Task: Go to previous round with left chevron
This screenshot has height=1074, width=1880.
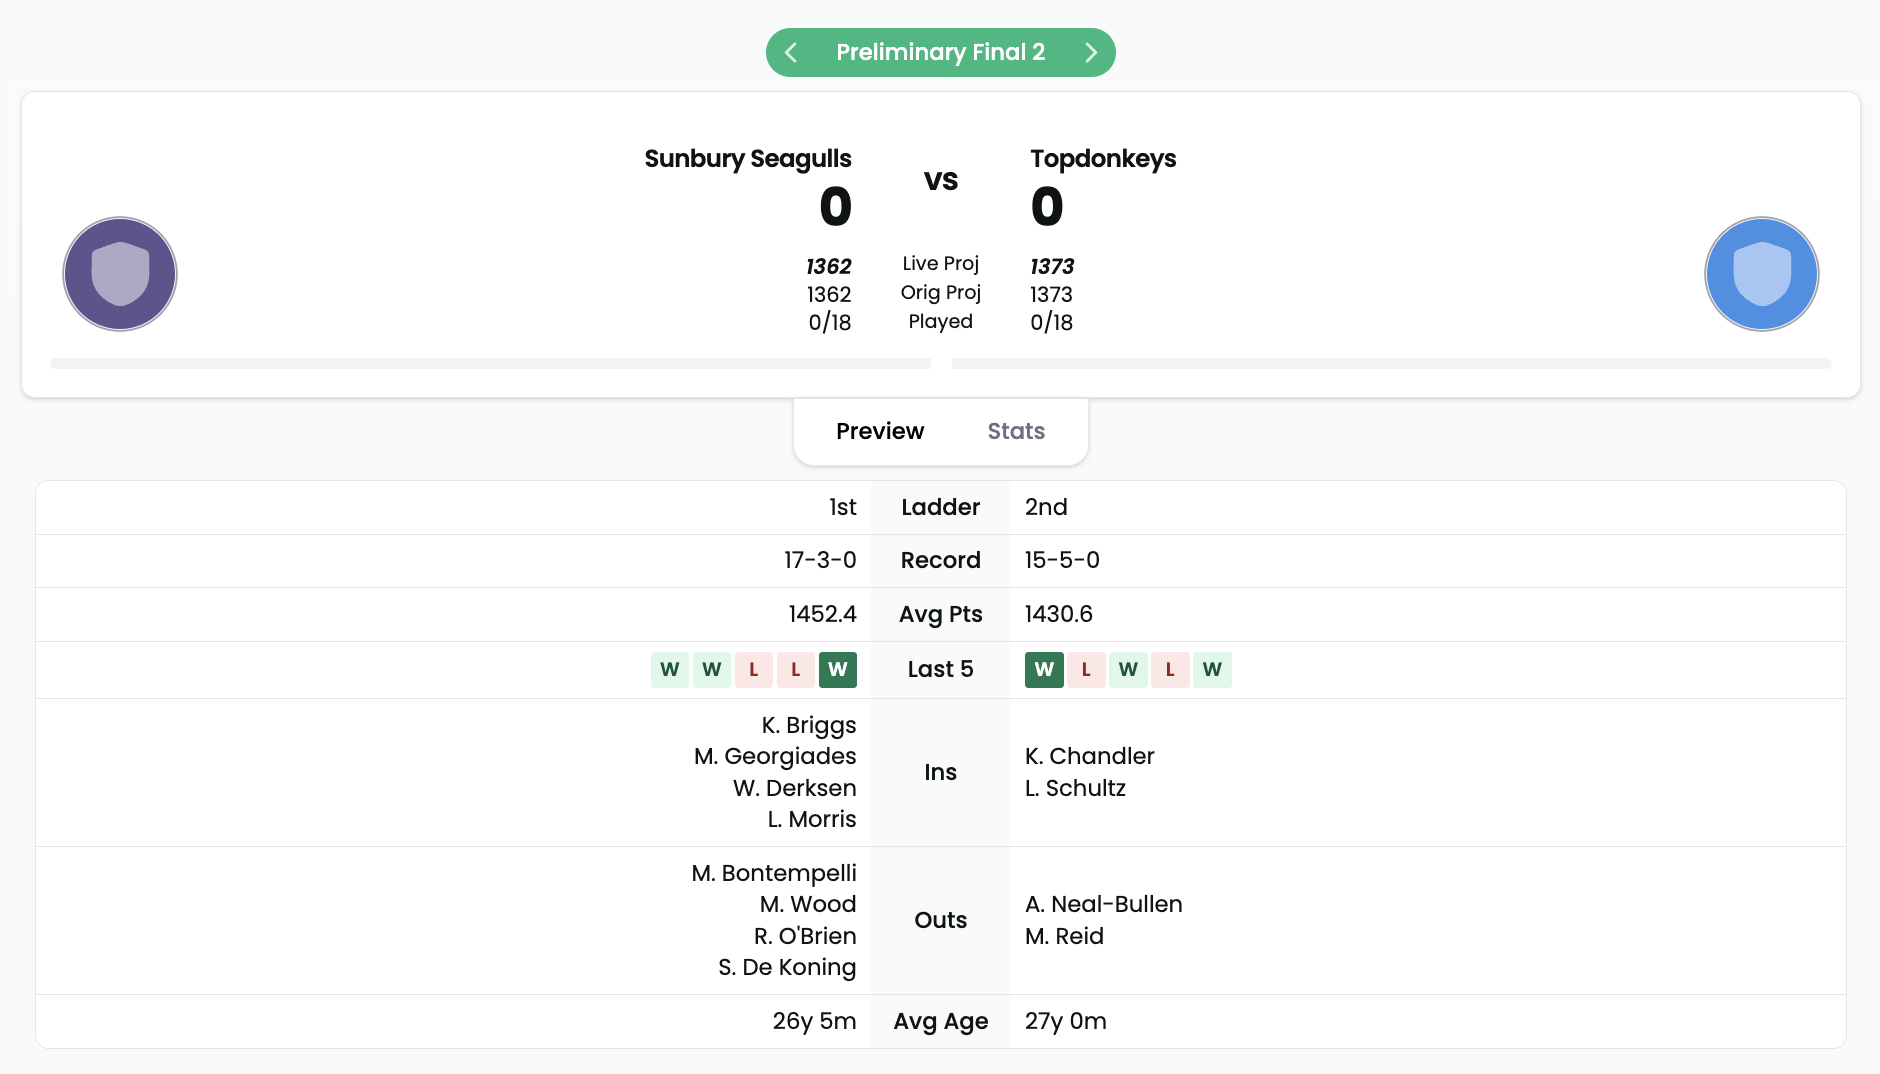Action: [x=791, y=53]
